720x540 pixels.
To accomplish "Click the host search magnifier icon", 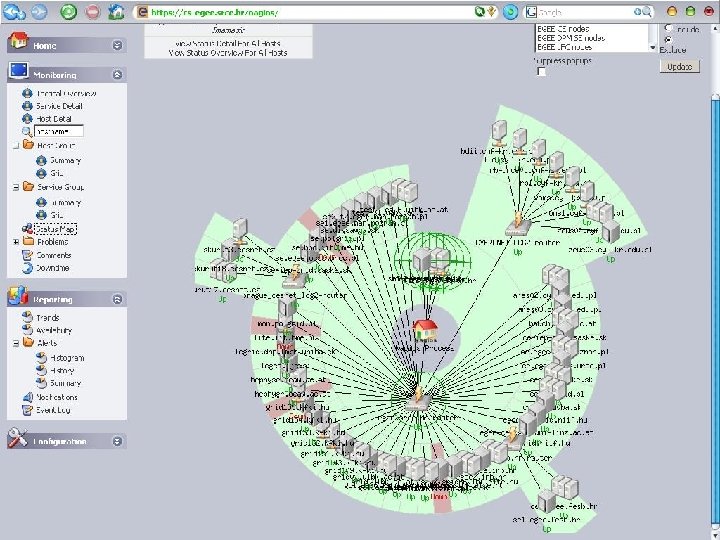I will 27,131.
